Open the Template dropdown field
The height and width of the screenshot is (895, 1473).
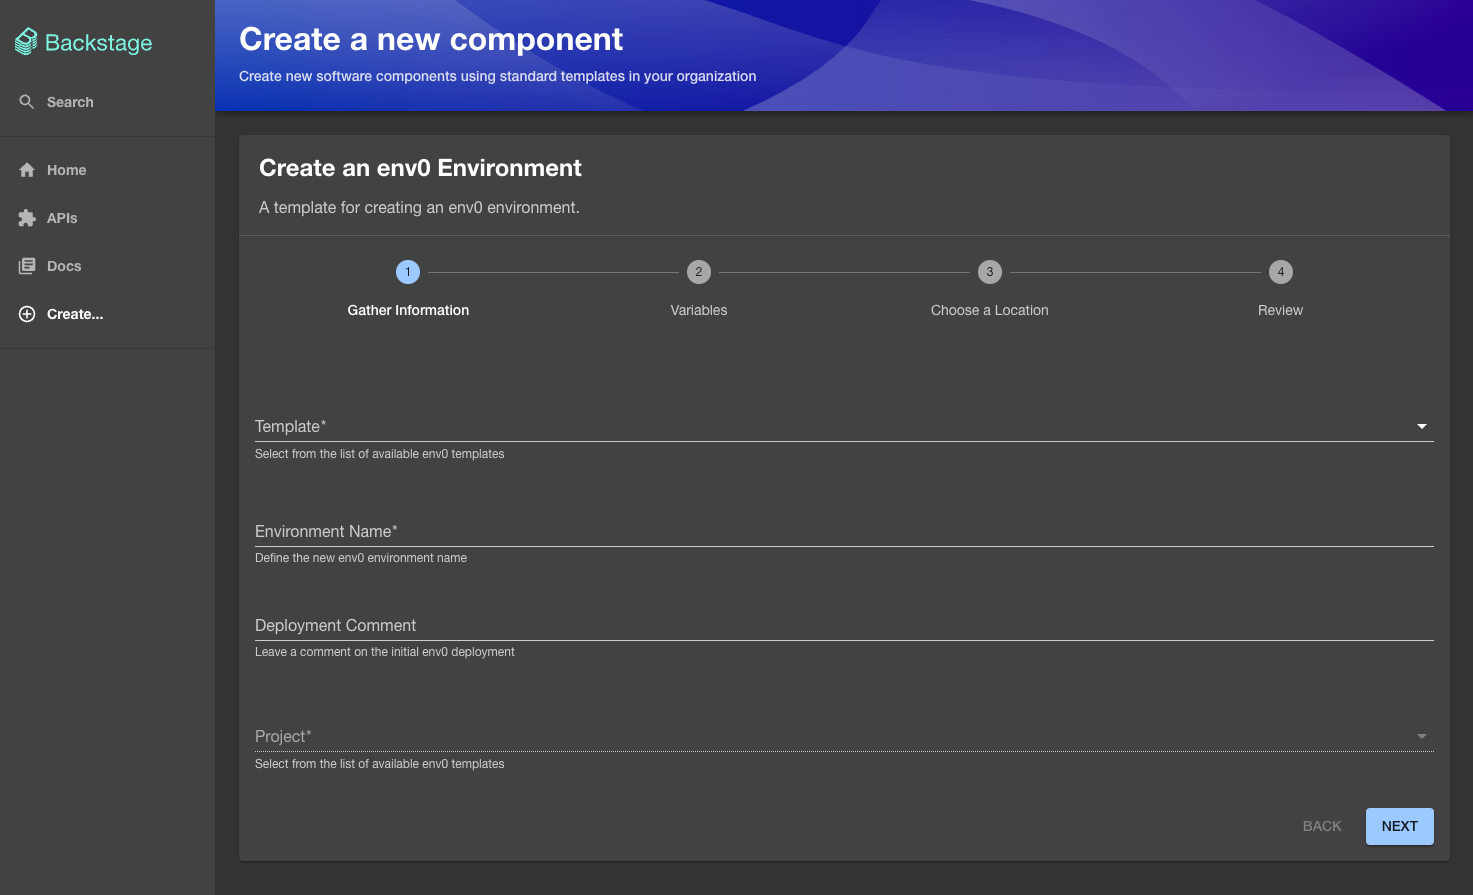click(844, 426)
